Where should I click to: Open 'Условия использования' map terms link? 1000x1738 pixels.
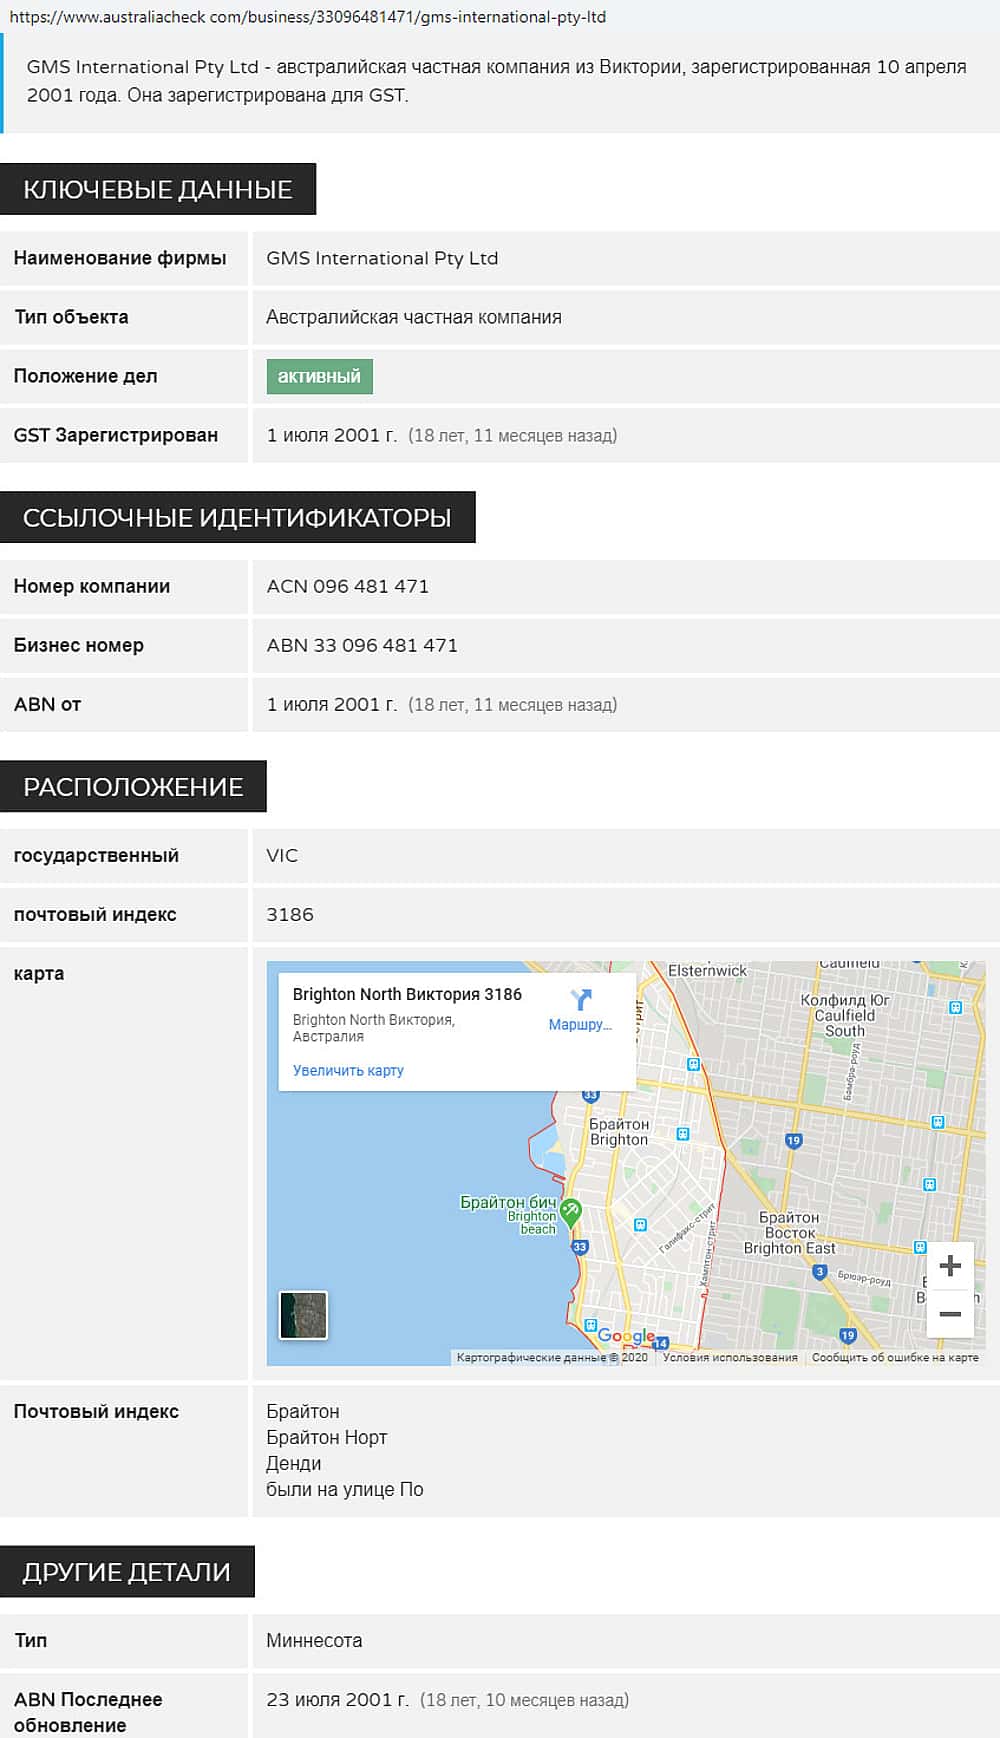coord(730,1357)
